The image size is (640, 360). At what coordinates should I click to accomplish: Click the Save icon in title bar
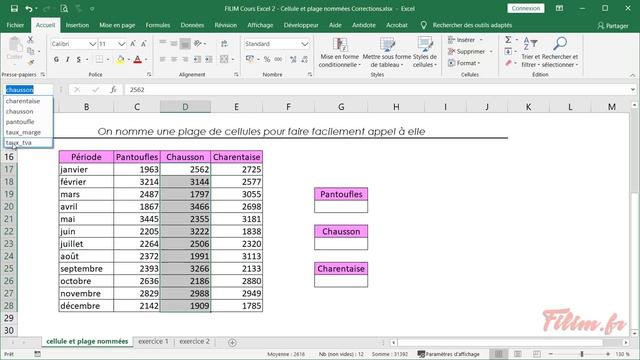(14, 9)
